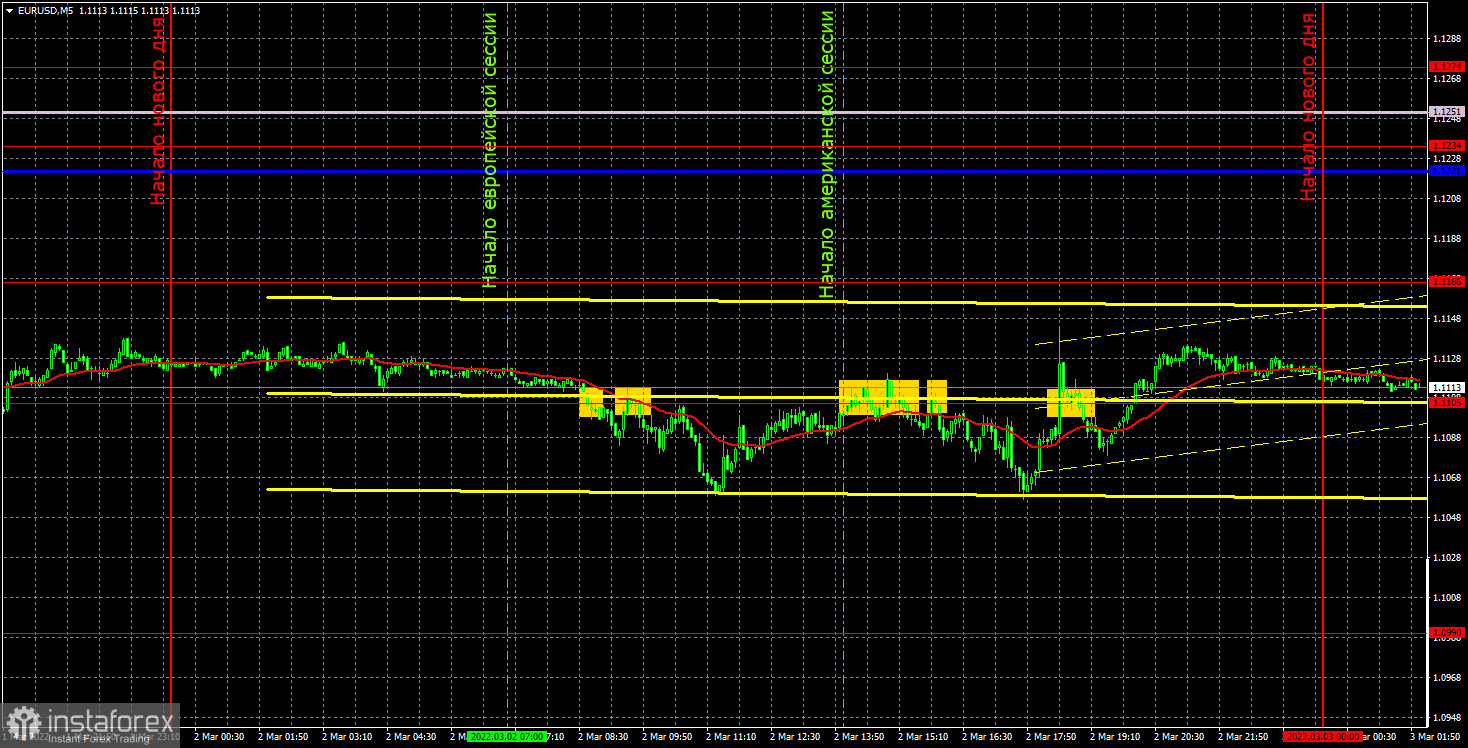Click the red 2022.03.03 00:00 time tag

(1322, 736)
